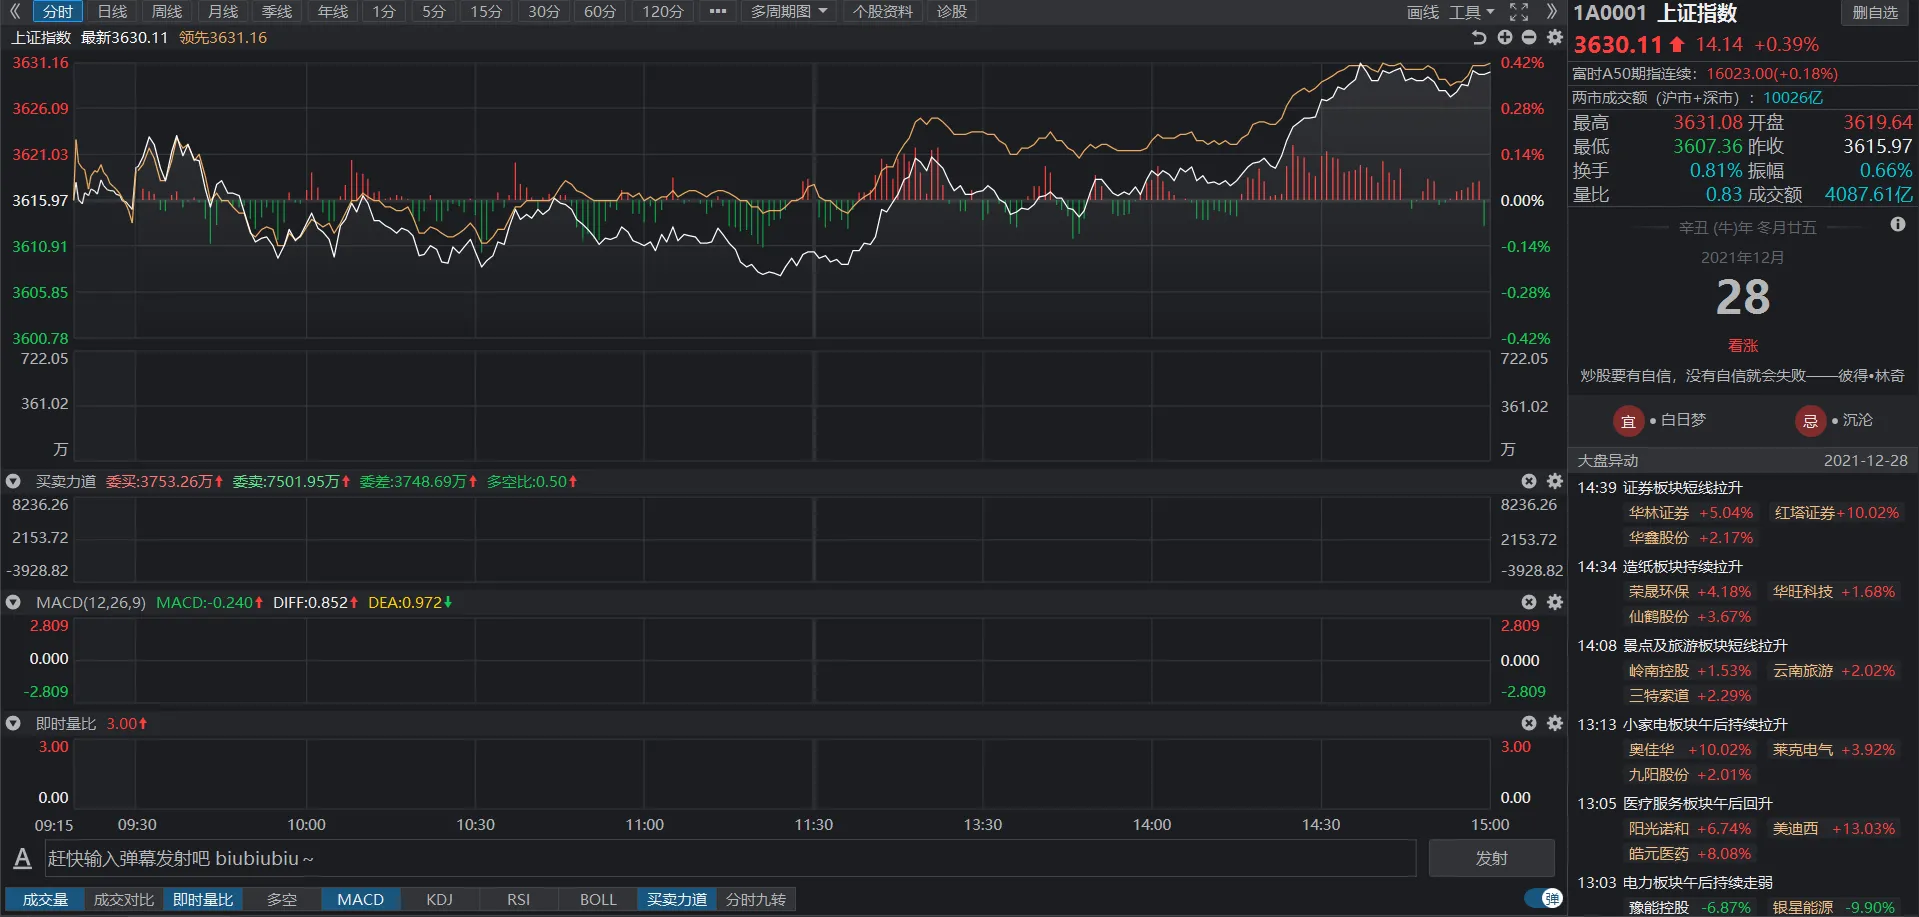Toggle the BOLL indicator

click(x=598, y=900)
